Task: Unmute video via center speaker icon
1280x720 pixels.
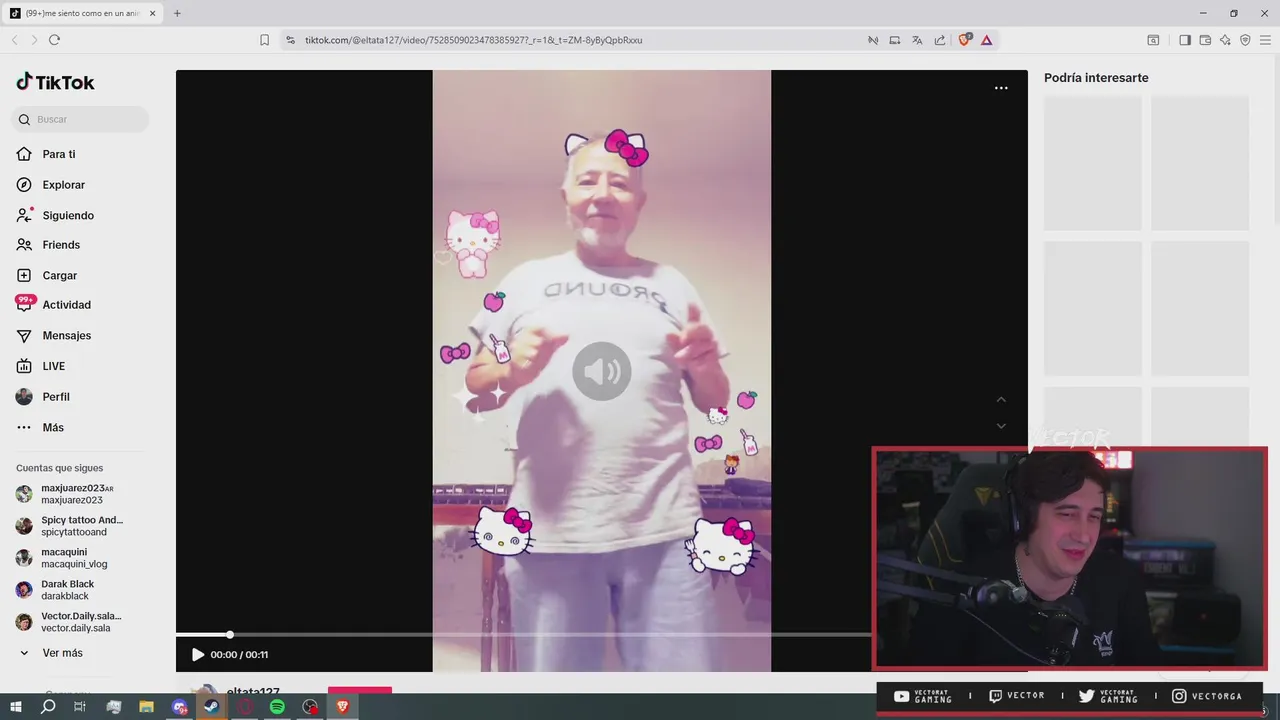Action: pyautogui.click(x=602, y=371)
